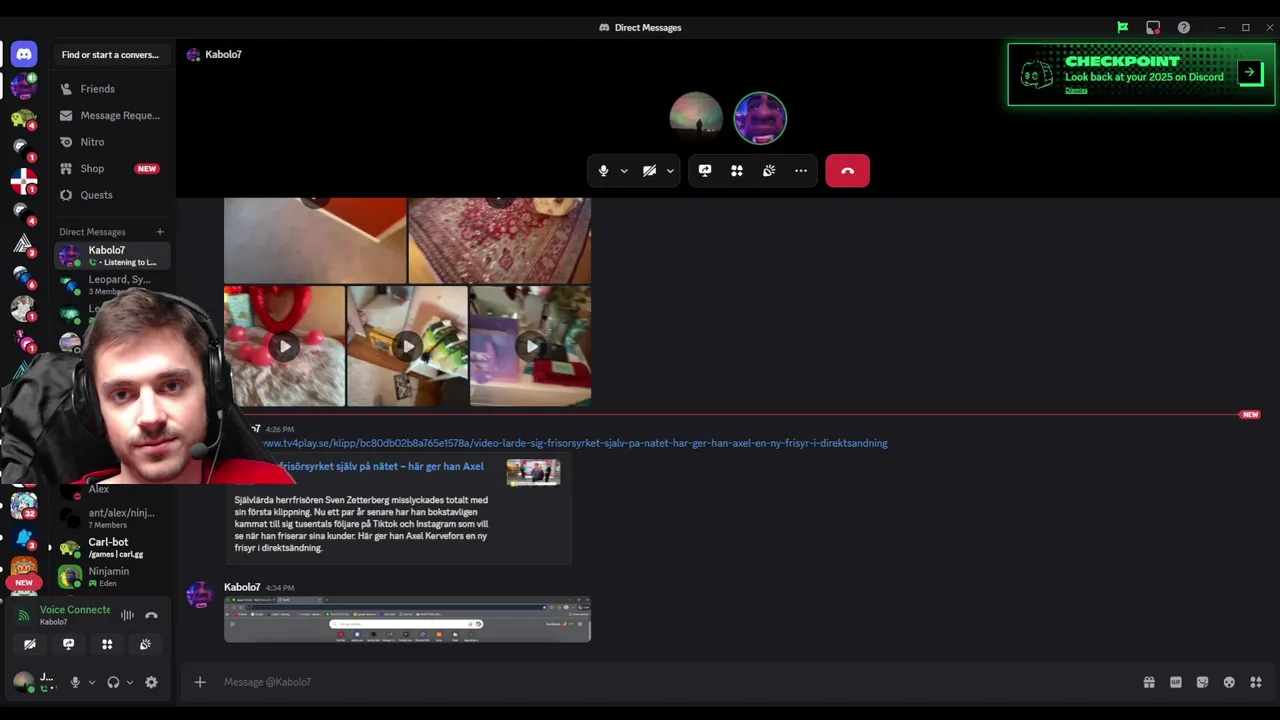Open the Checkpoint flag icon in title bar

1123,27
